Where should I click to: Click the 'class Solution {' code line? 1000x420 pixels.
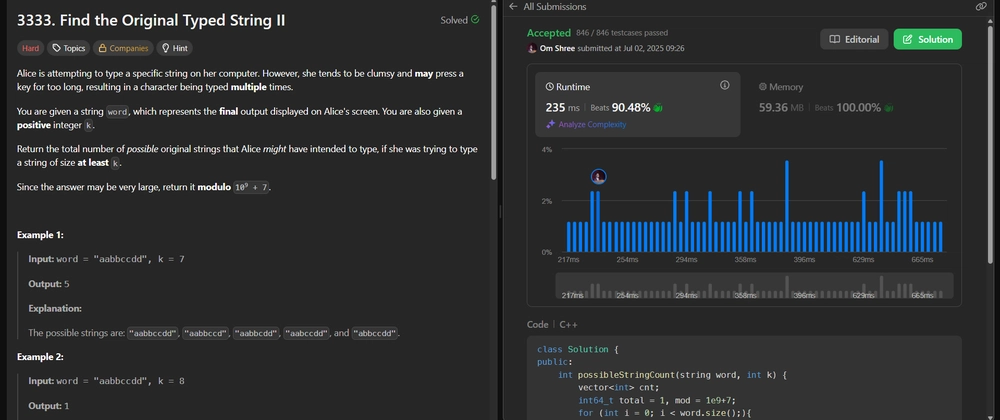point(578,349)
